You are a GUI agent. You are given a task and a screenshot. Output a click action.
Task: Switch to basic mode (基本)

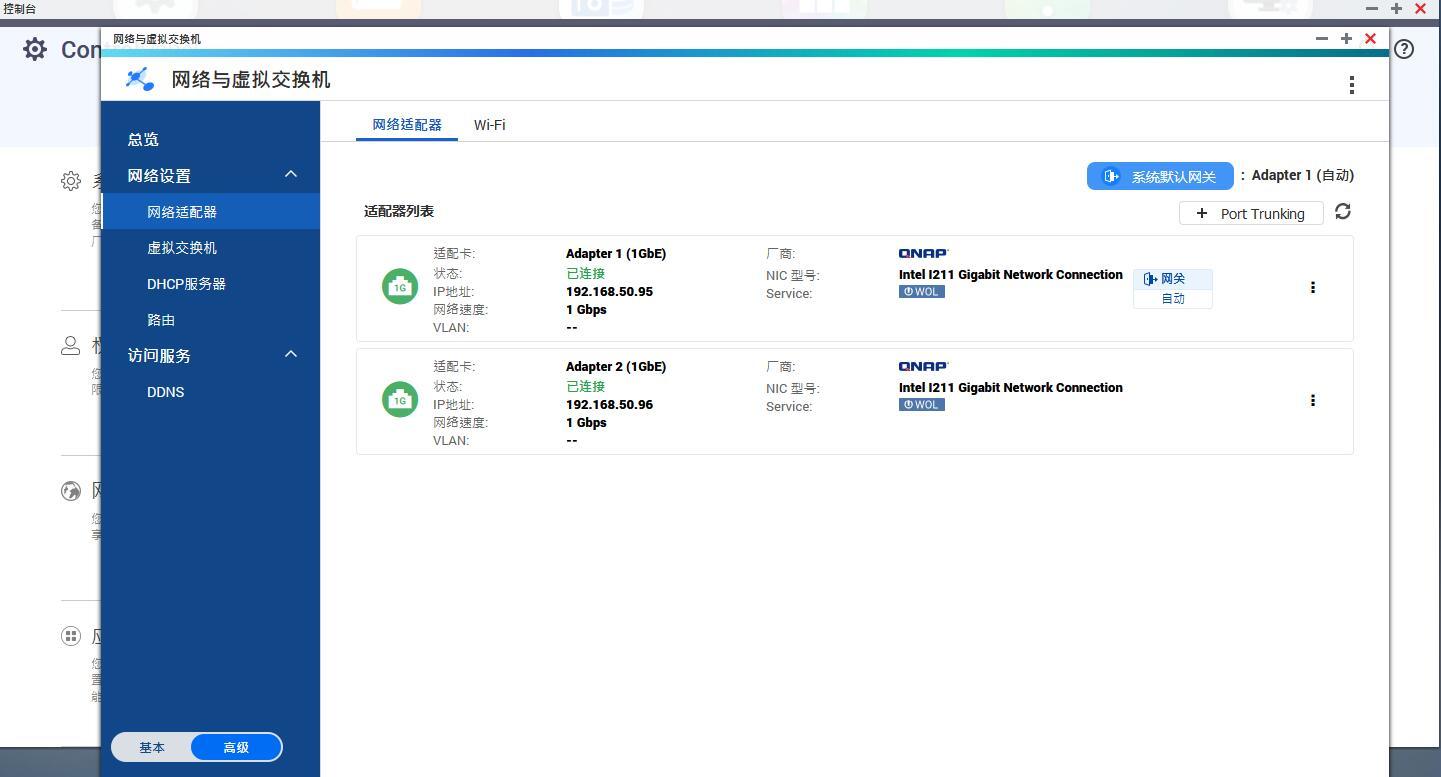coord(152,747)
